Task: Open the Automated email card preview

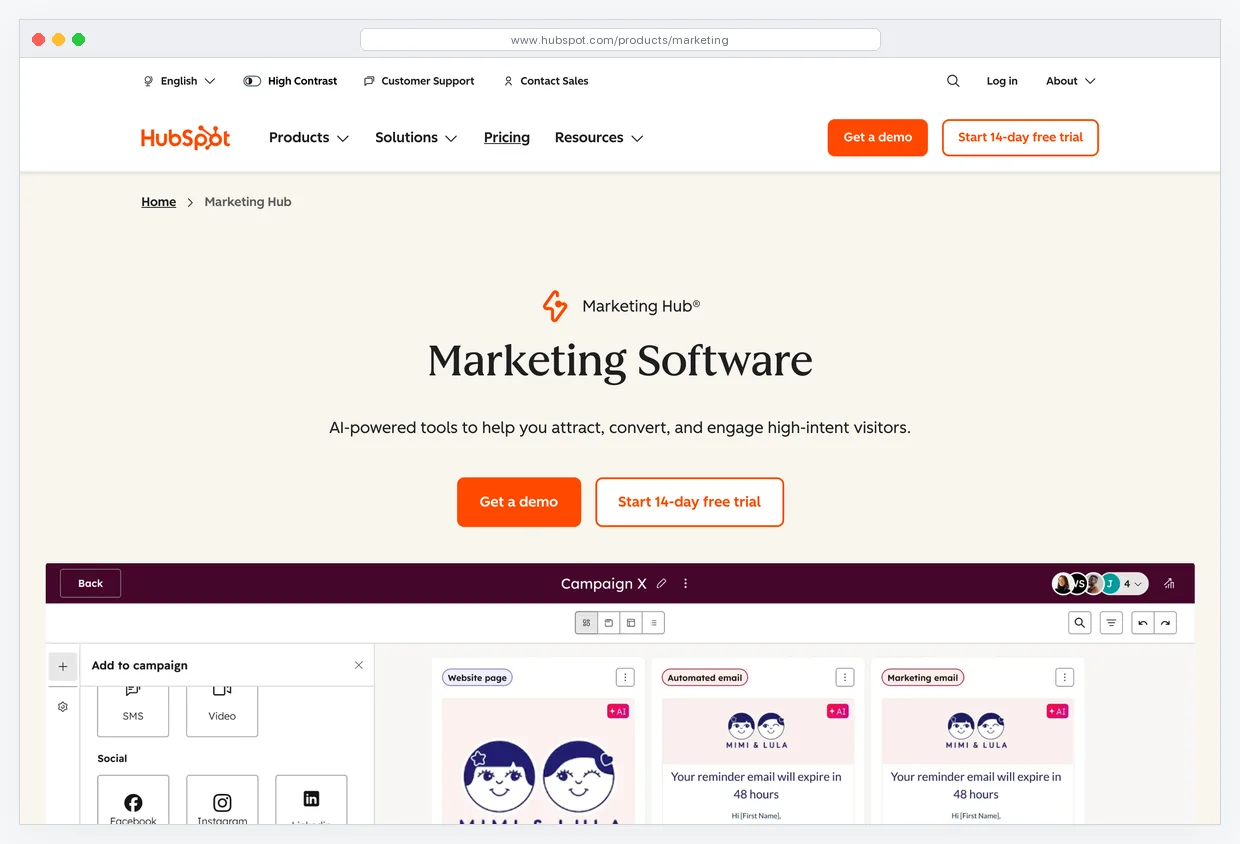Action: coord(758,761)
